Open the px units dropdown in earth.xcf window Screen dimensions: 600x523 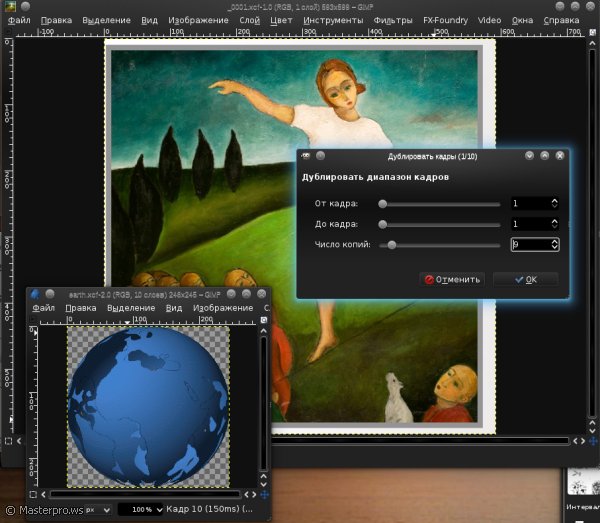click(98, 510)
